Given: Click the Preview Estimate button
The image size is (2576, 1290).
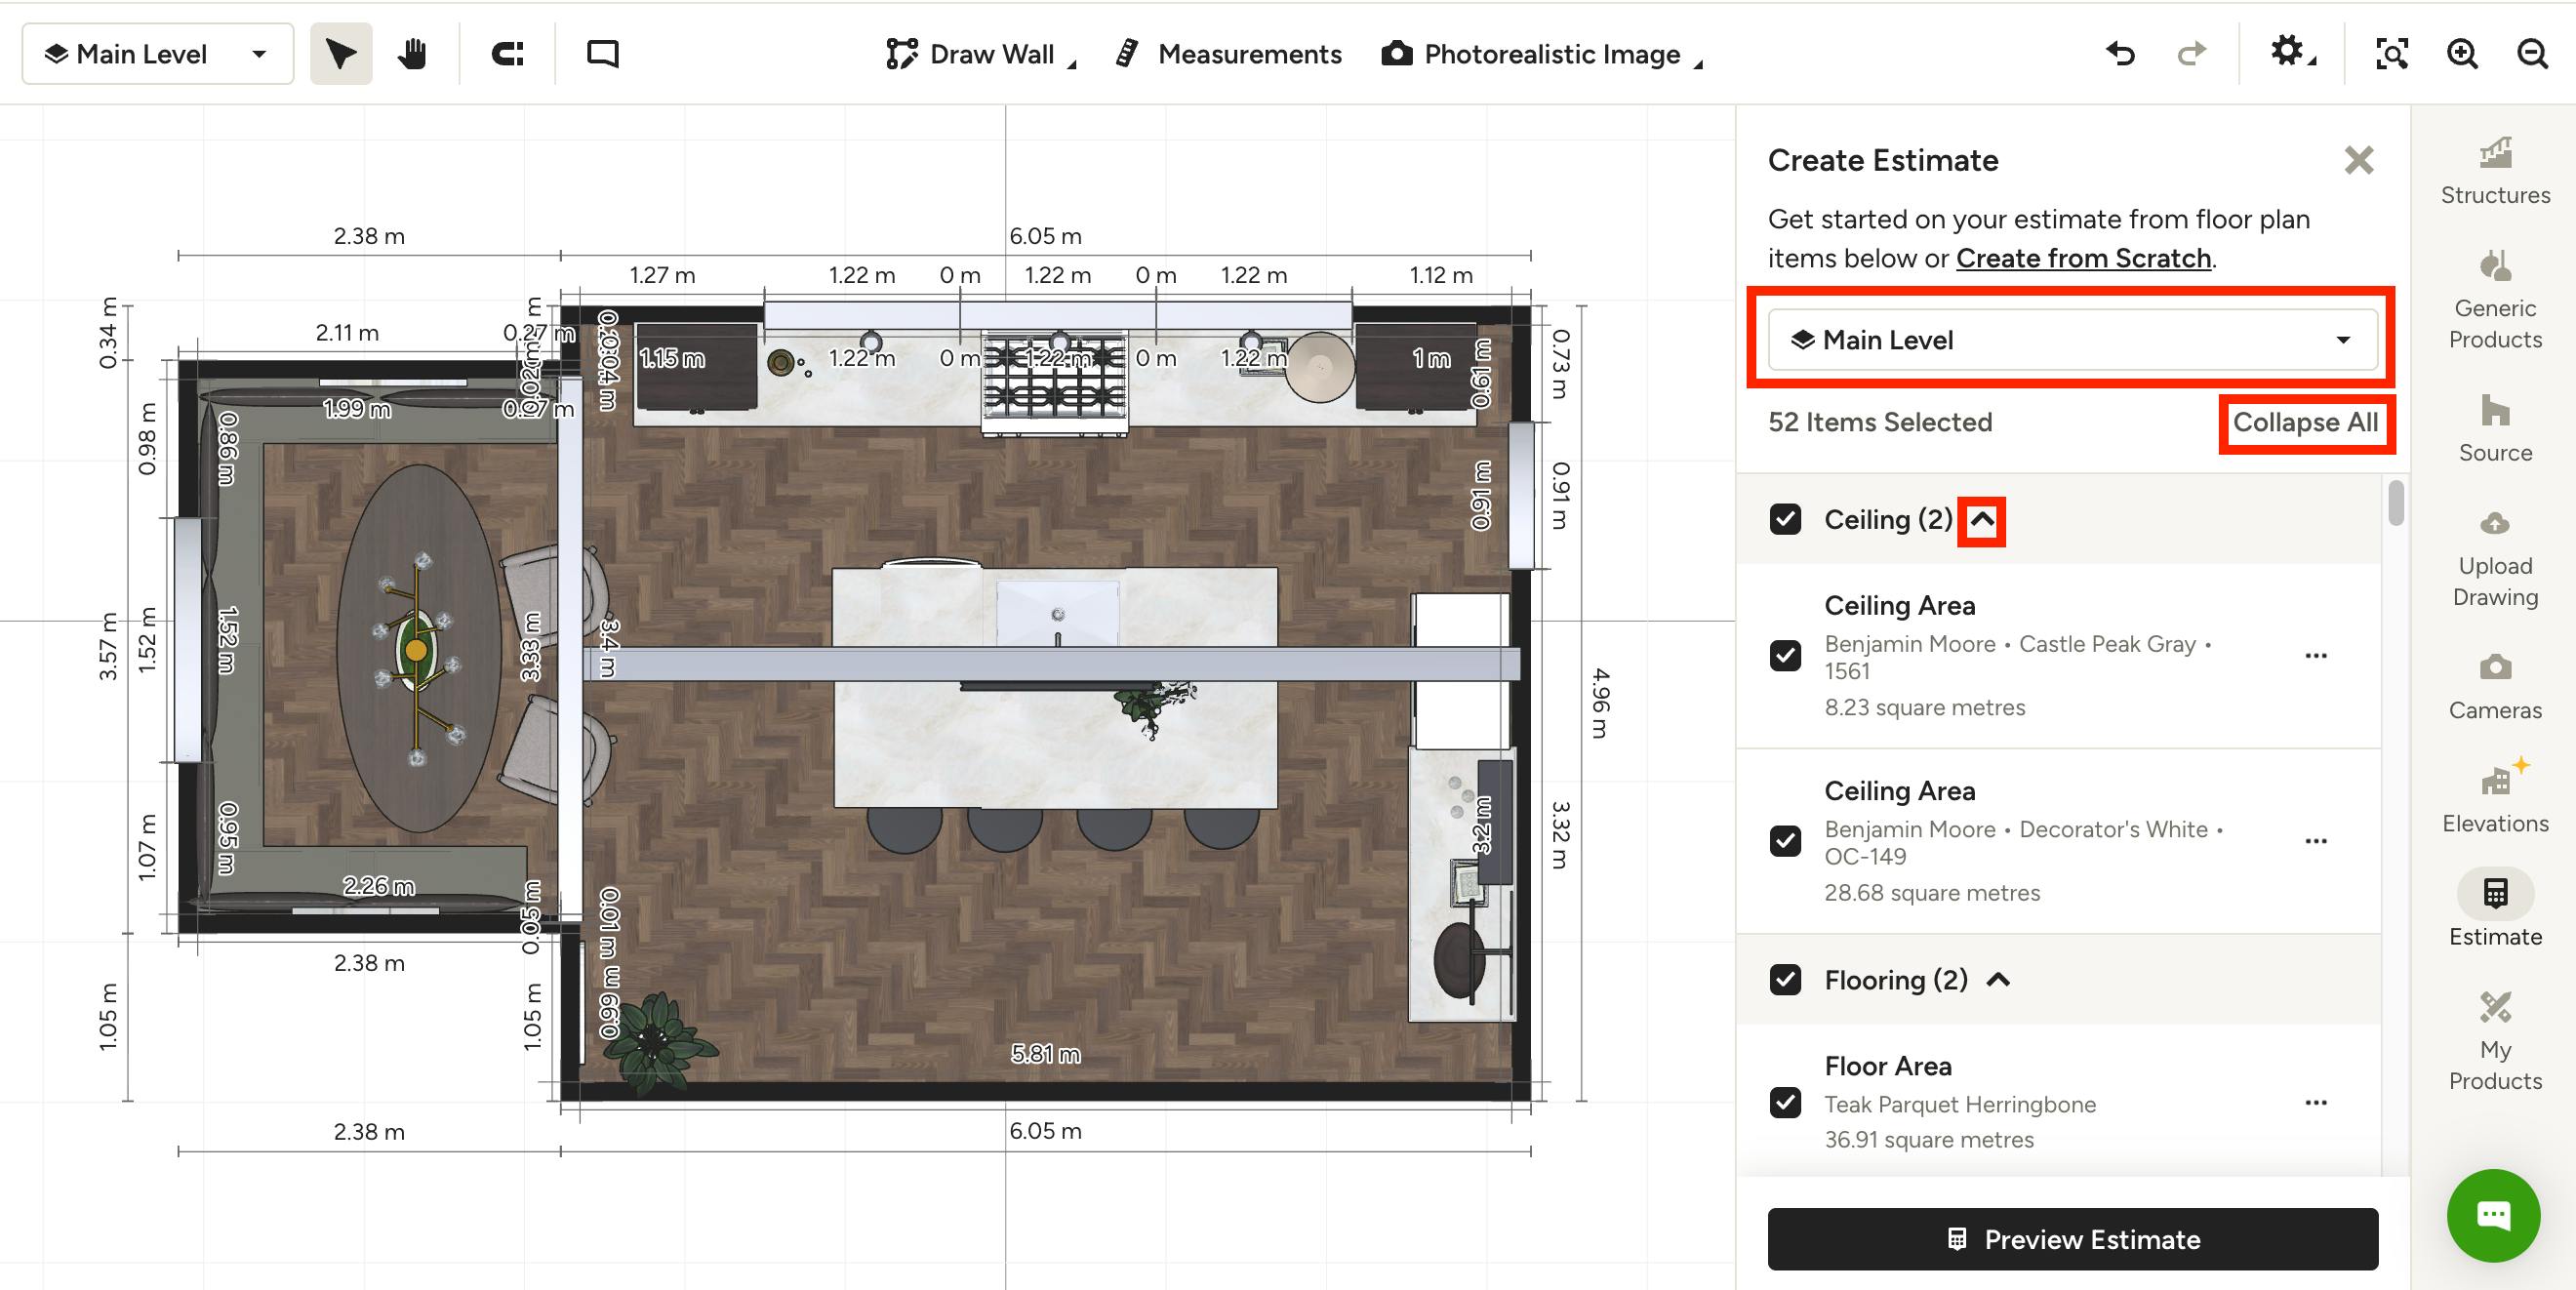Looking at the screenshot, I should pos(2072,1240).
